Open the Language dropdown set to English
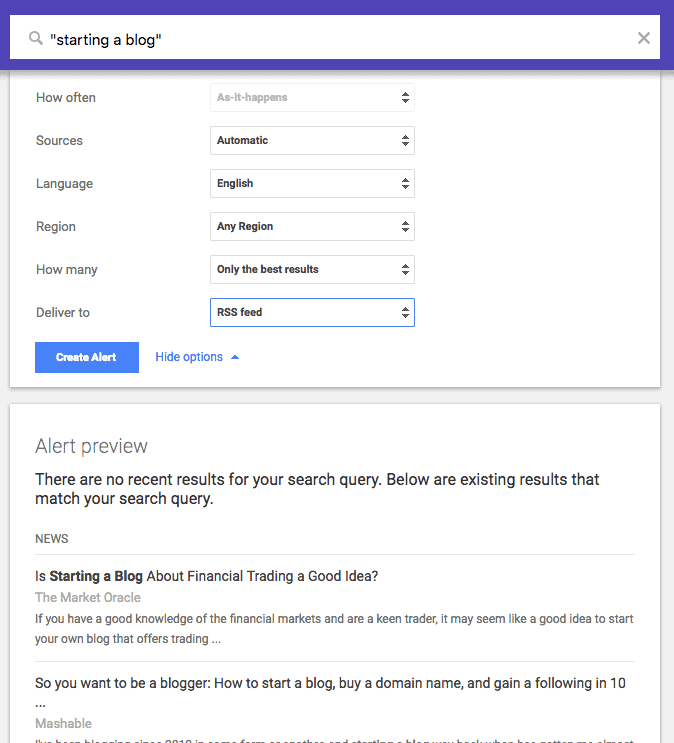Image resolution: width=674 pixels, height=743 pixels. (x=312, y=183)
